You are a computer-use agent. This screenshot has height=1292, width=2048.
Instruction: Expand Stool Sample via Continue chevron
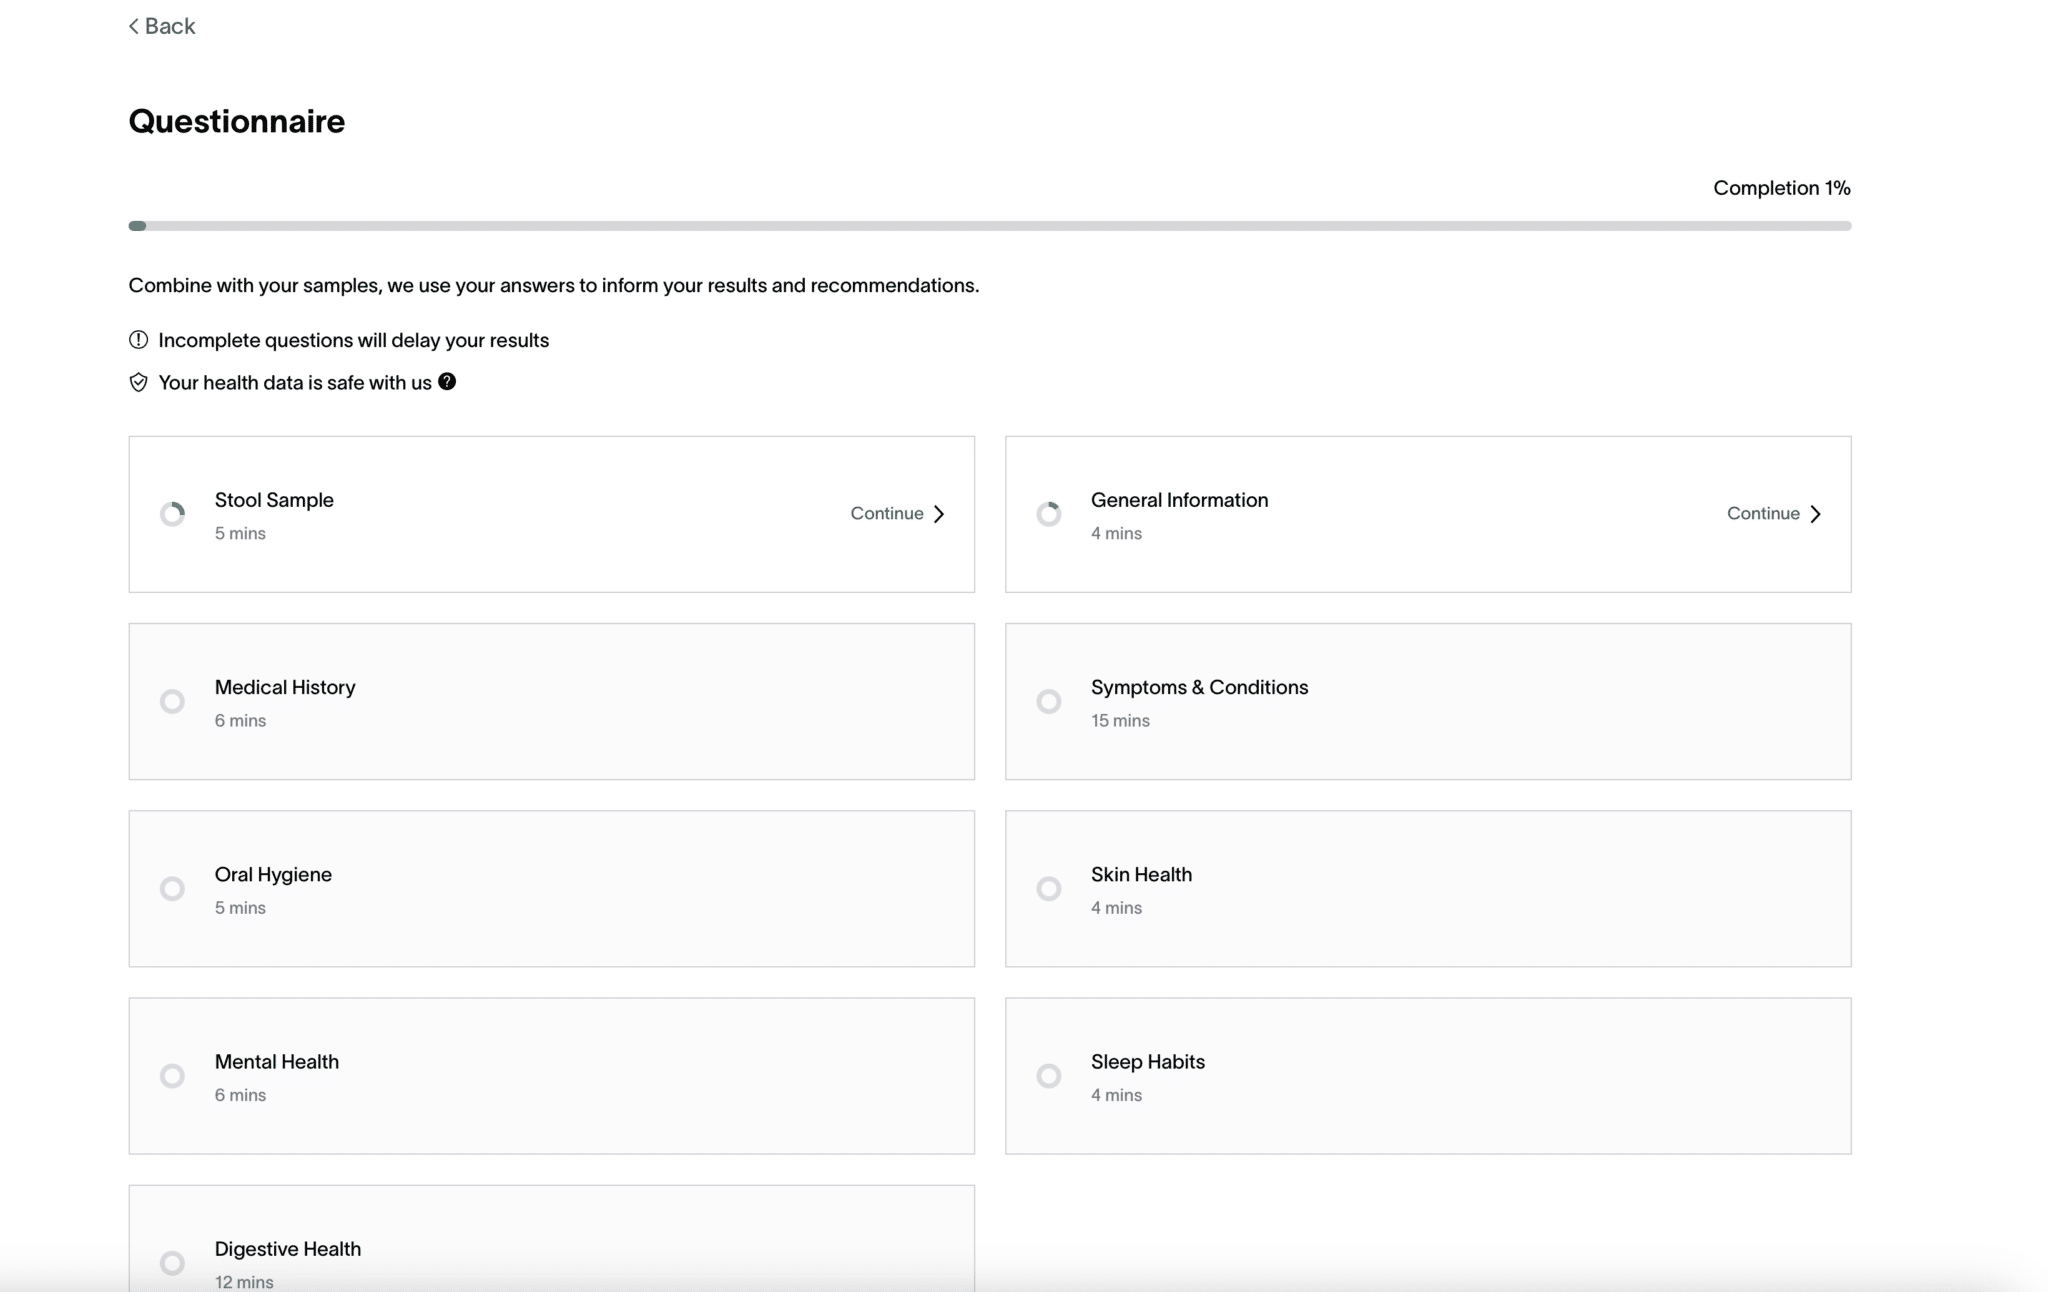pyautogui.click(x=938, y=514)
